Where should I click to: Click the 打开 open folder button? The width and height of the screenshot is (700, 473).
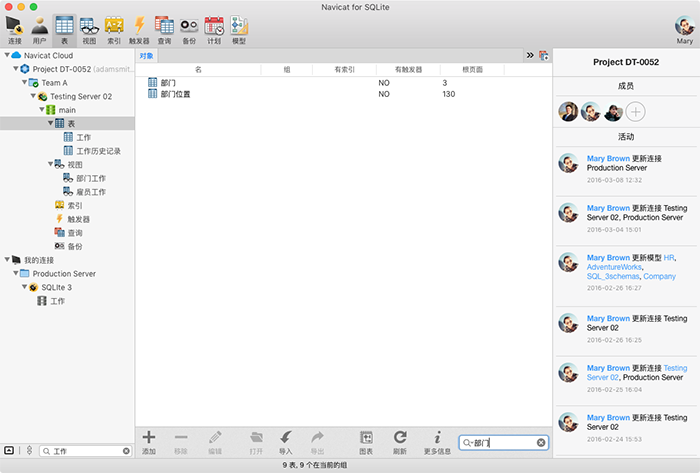(256, 442)
